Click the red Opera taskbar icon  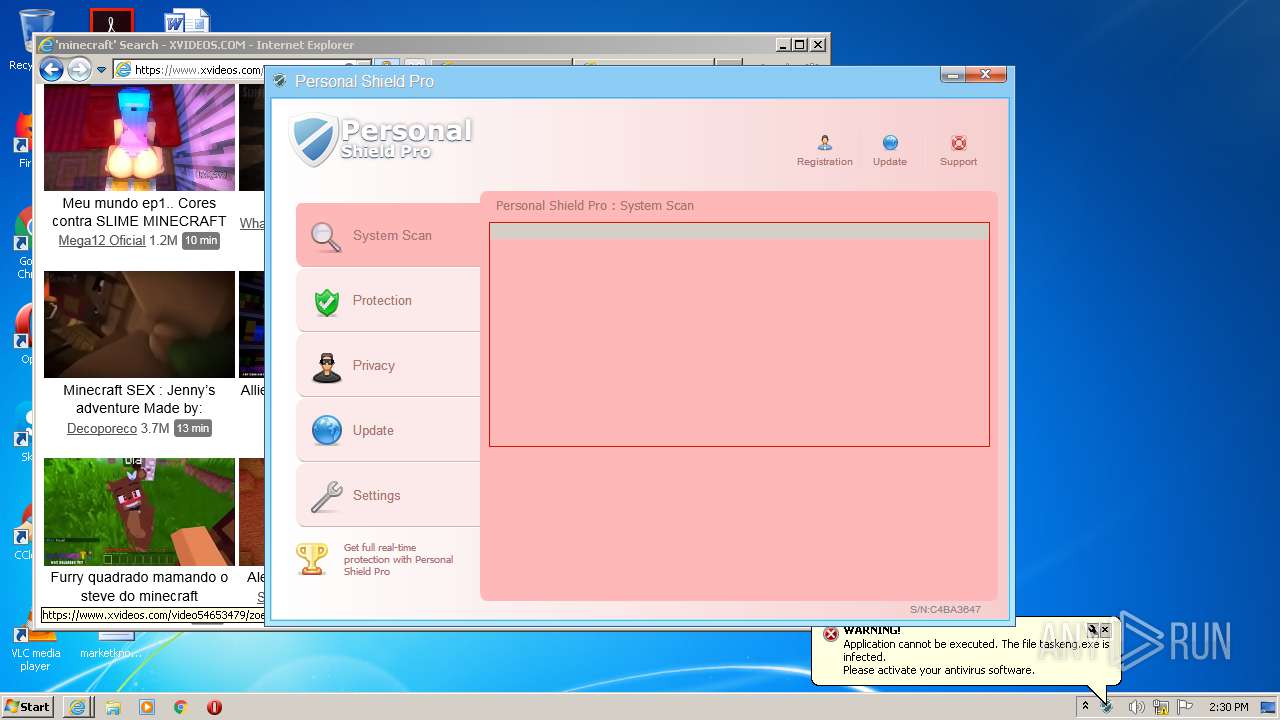click(214, 707)
